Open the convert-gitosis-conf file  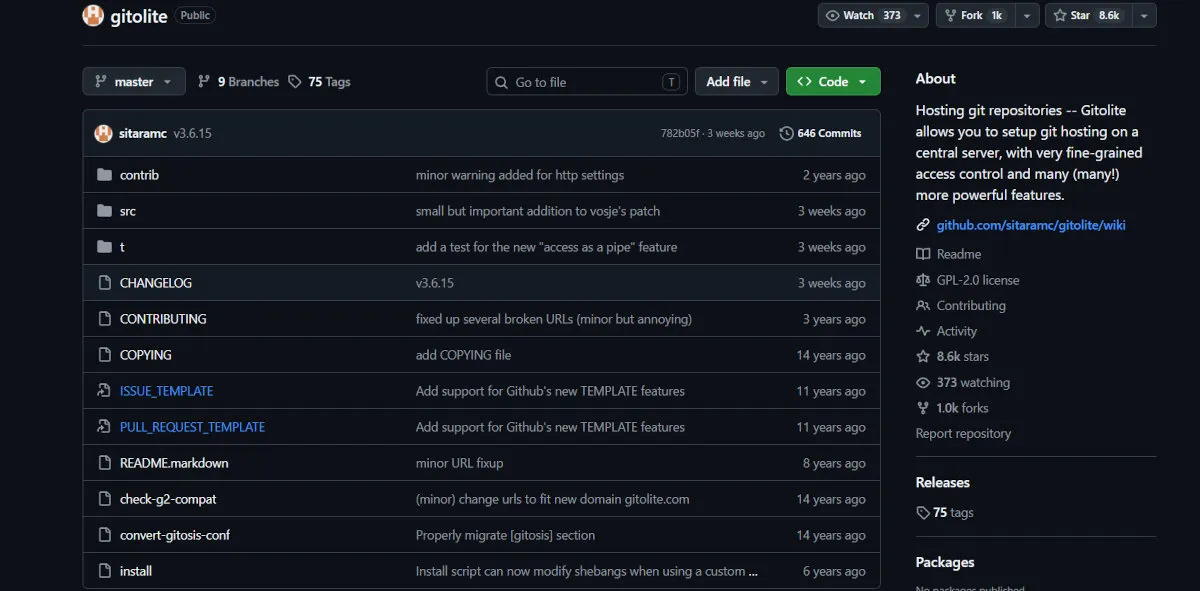175,535
